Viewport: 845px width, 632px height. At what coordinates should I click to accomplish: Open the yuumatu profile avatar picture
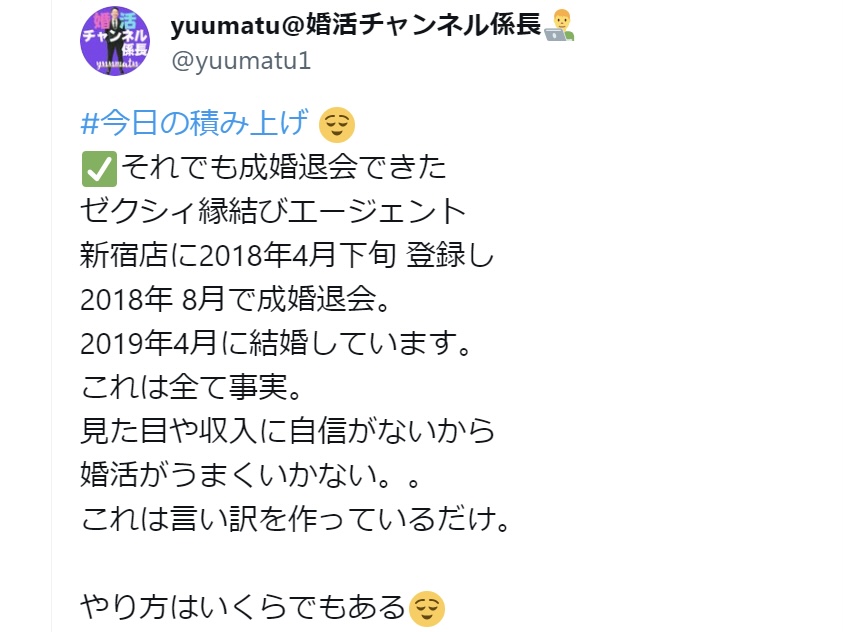tap(115, 41)
